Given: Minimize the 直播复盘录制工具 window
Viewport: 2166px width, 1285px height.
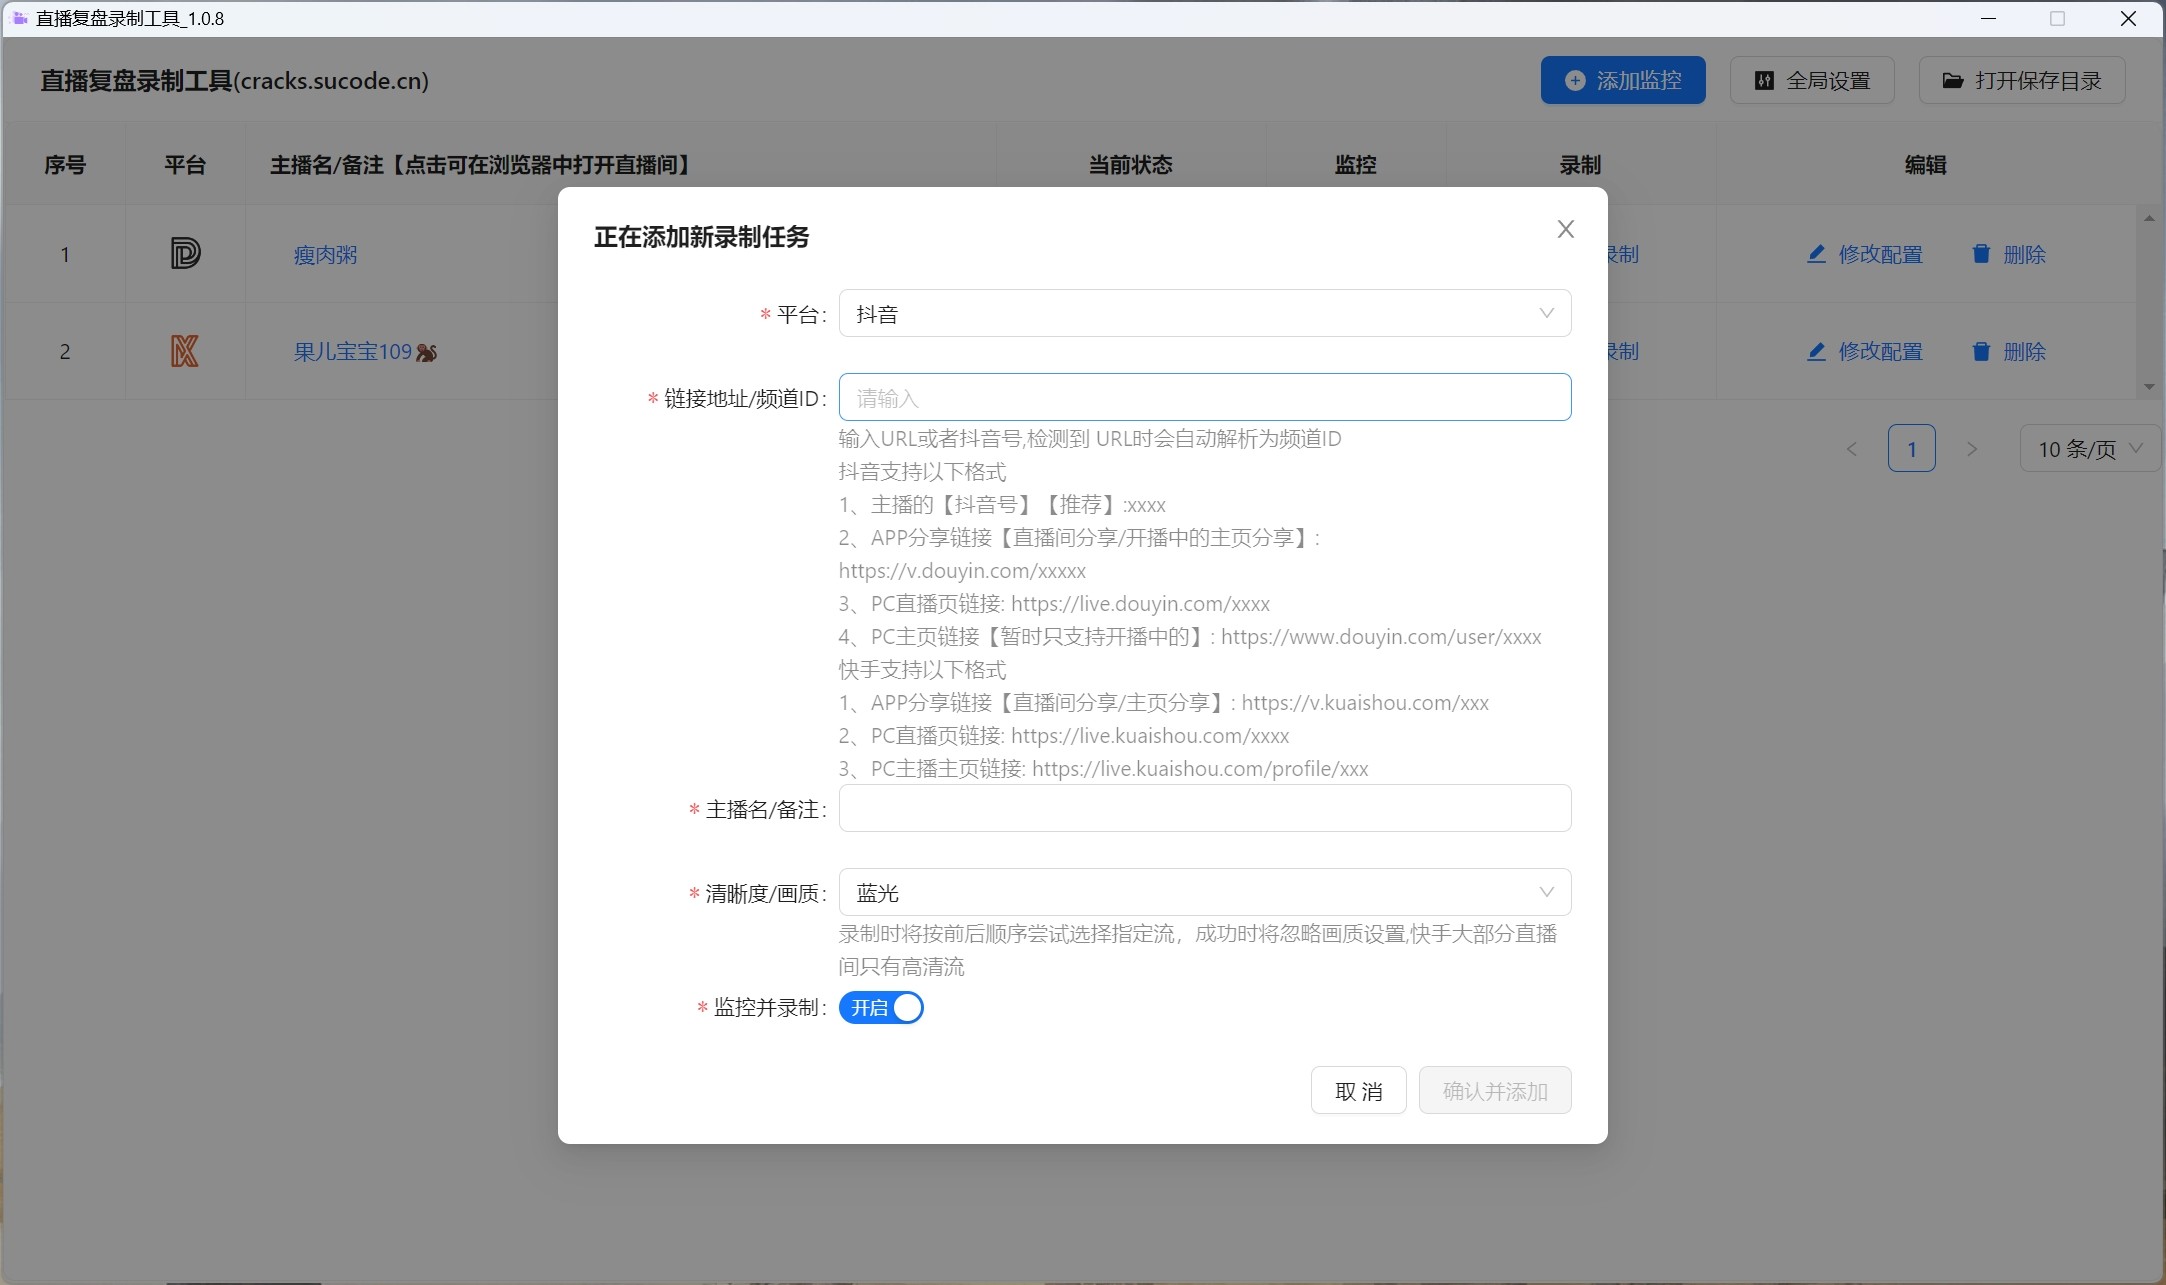Looking at the screenshot, I should coord(1989,18).
